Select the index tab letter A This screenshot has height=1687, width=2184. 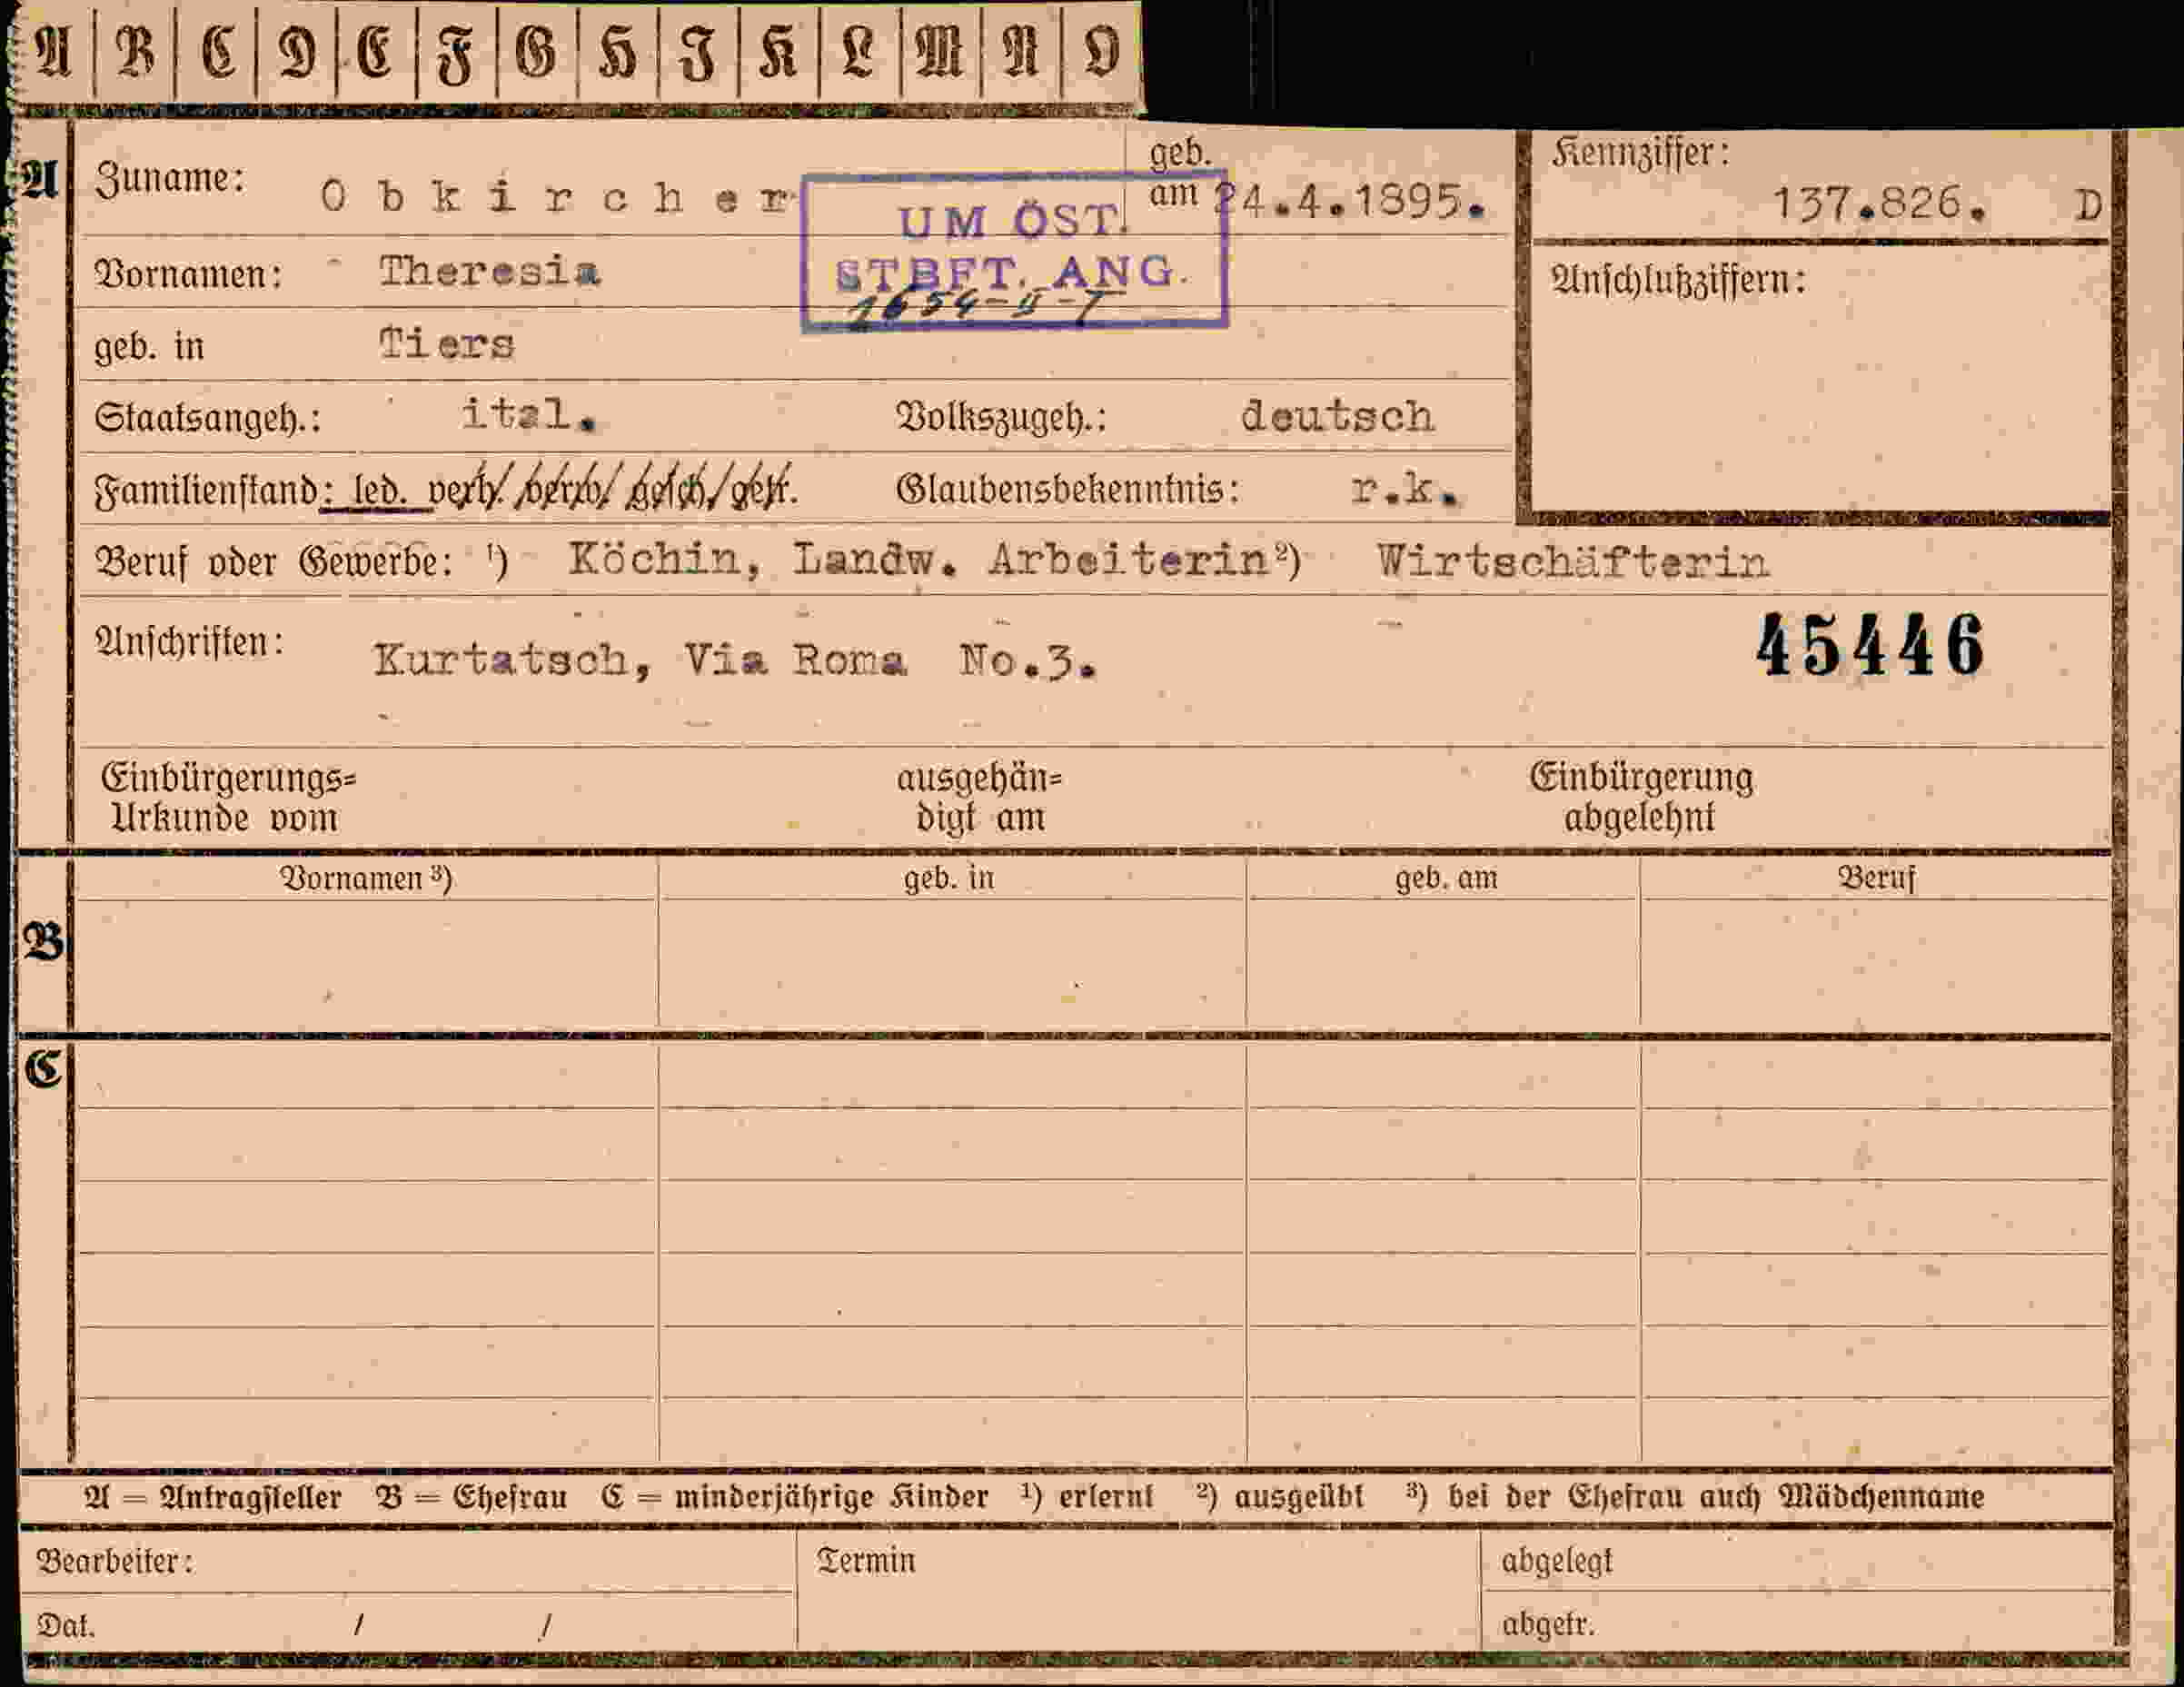[53, 50]
